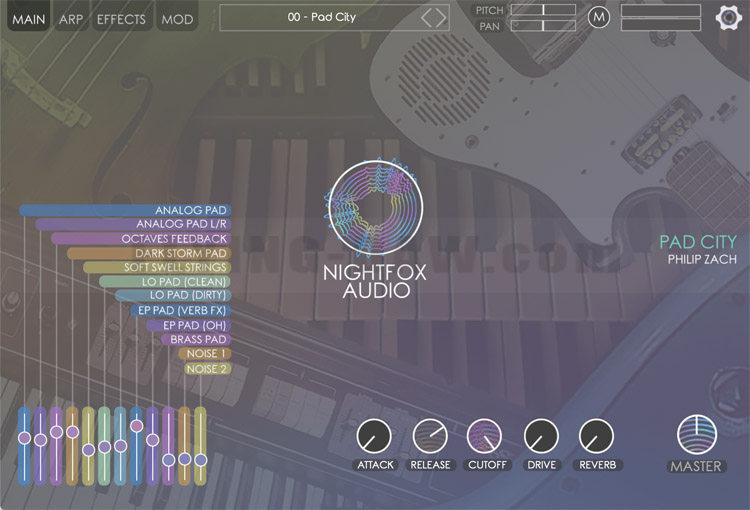Click the PAD CITY title text
This screenshot has width=750, height=510.
click(x=698, y=242)
